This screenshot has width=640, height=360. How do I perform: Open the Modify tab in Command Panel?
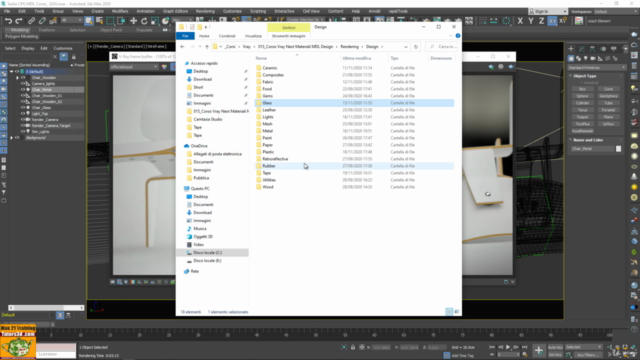tap(582, 49)
